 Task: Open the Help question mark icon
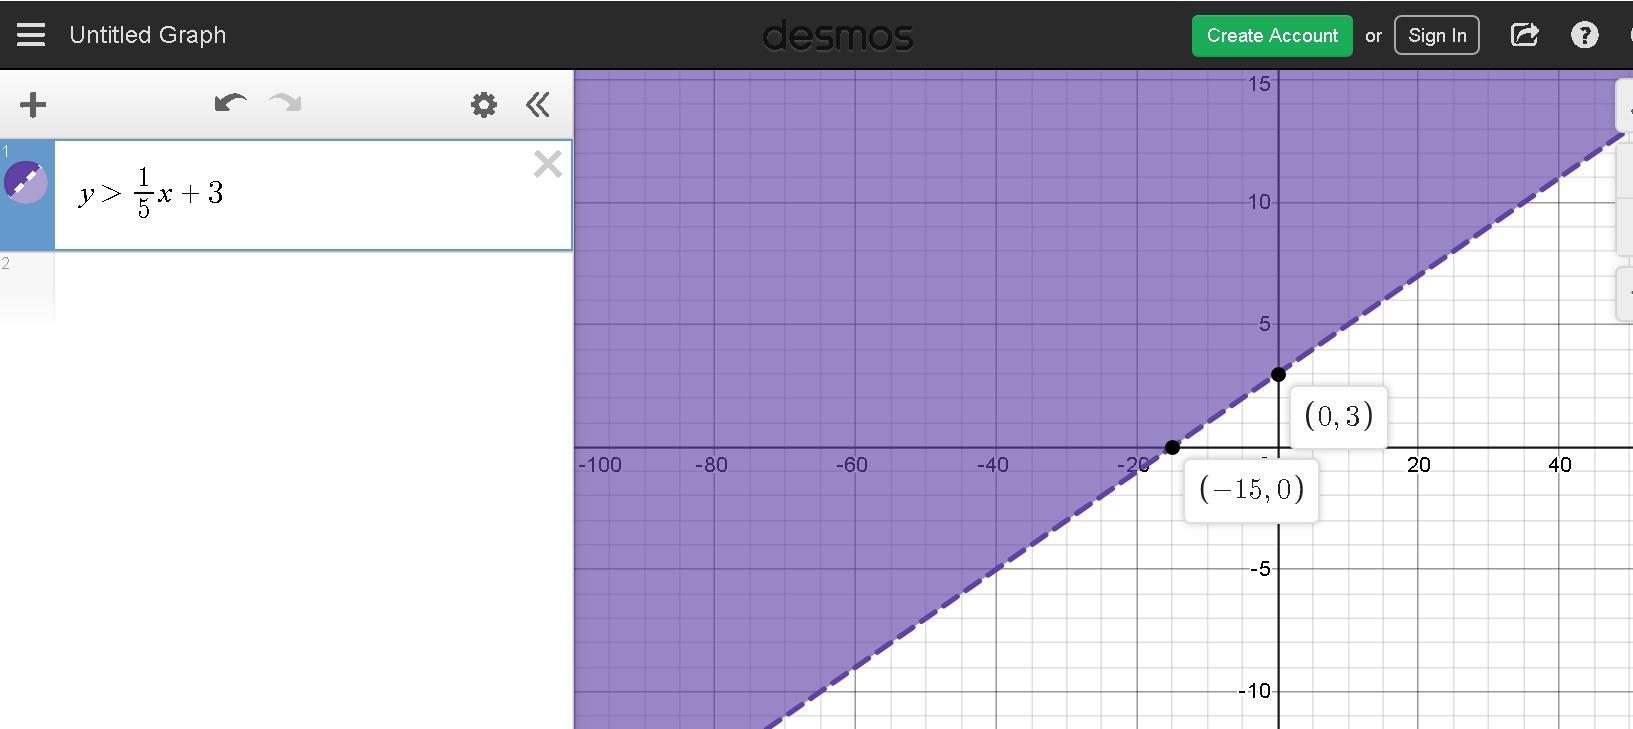(x=1585, y=35)
